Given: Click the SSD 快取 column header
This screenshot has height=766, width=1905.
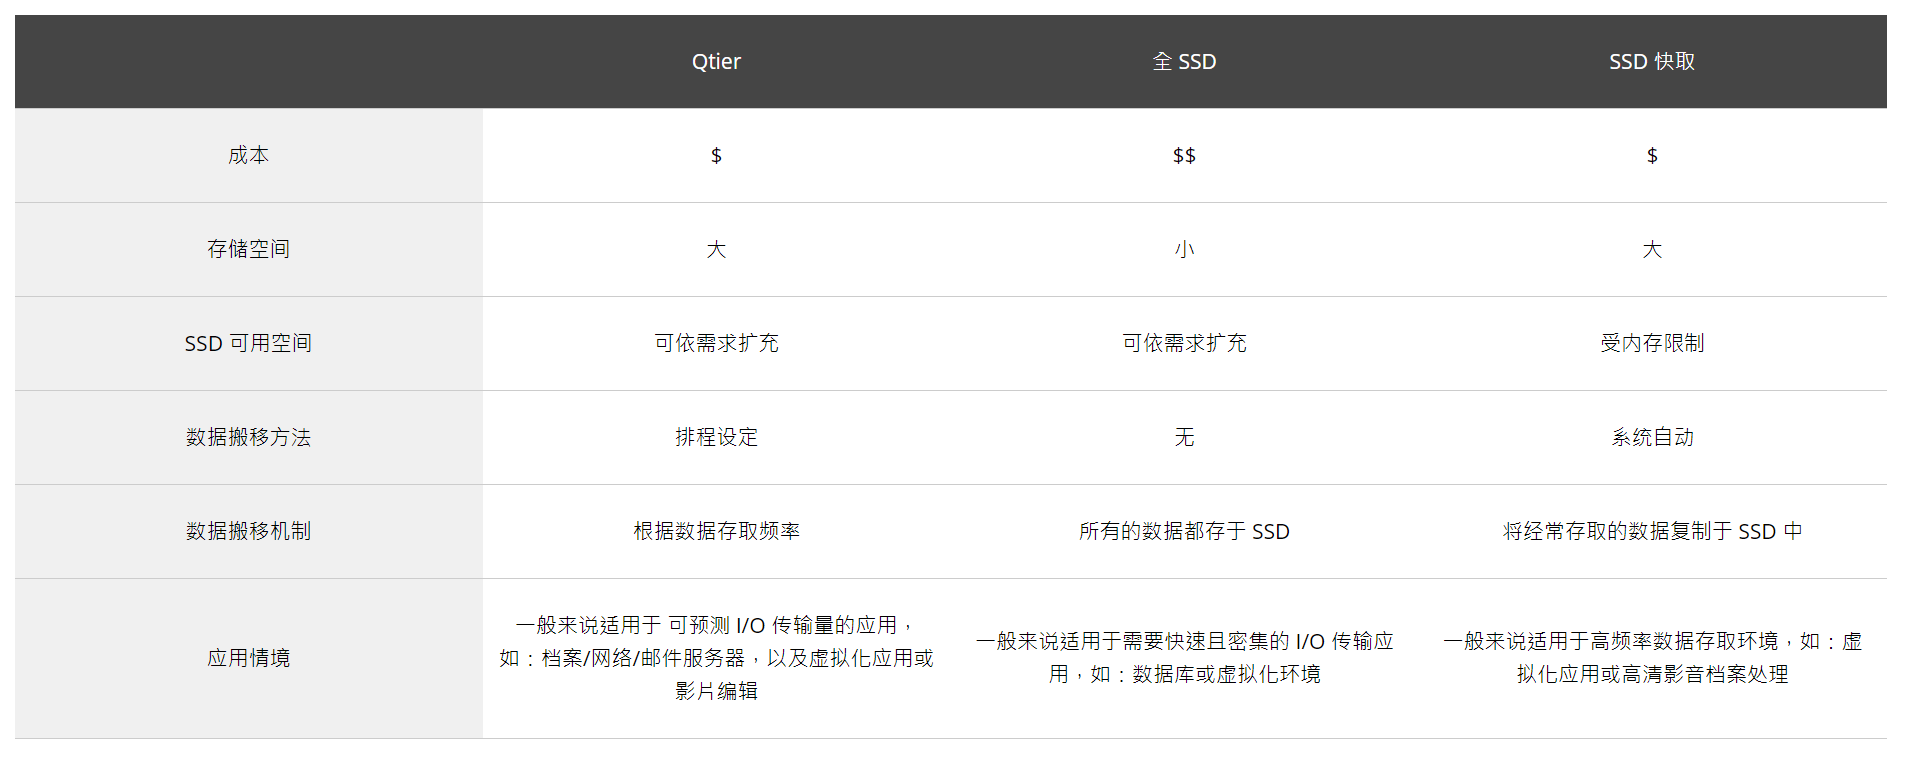Looking at the screenshot, I should click(x=1652, y=61).
